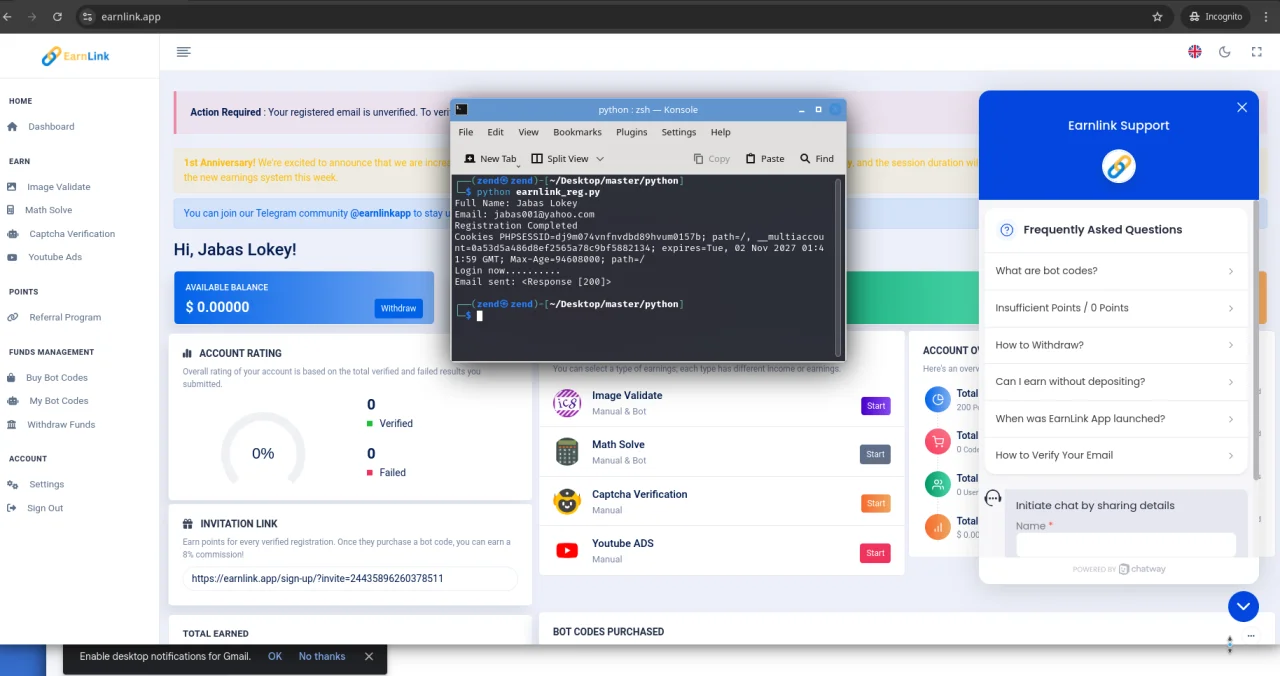Image resolution: width=1280 pixels, height=676 pixels.
Task: Start the Youtube ADS task
Action: (x=875, y=553)
